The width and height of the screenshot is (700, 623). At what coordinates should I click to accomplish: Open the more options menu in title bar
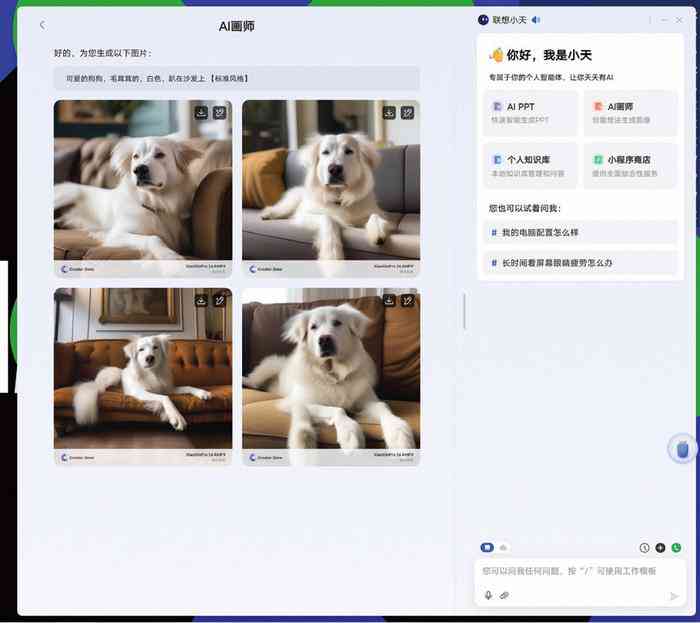click(x=650, y=20)
